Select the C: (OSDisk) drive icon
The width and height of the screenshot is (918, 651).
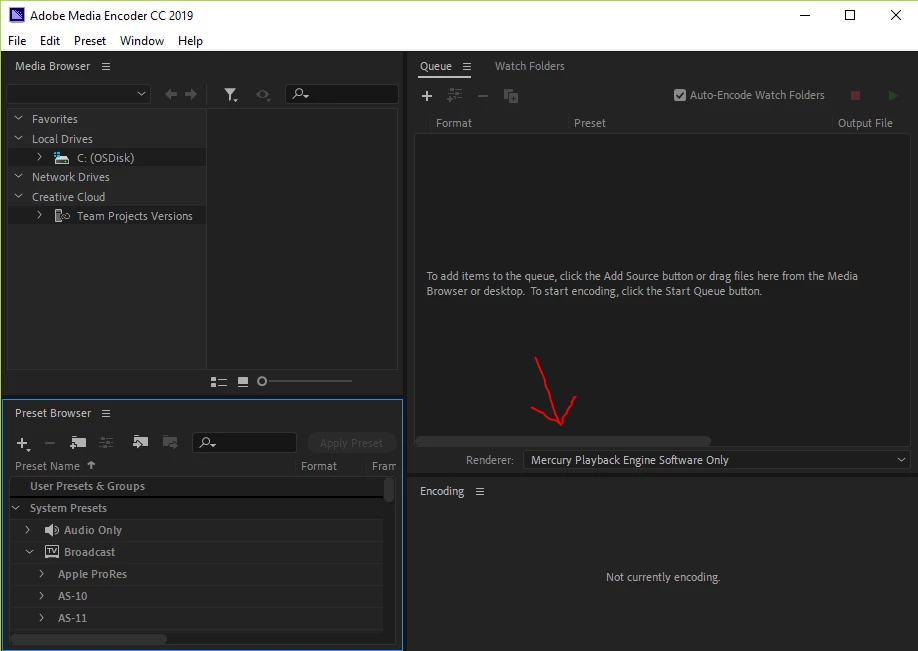[x=61, y=158]
